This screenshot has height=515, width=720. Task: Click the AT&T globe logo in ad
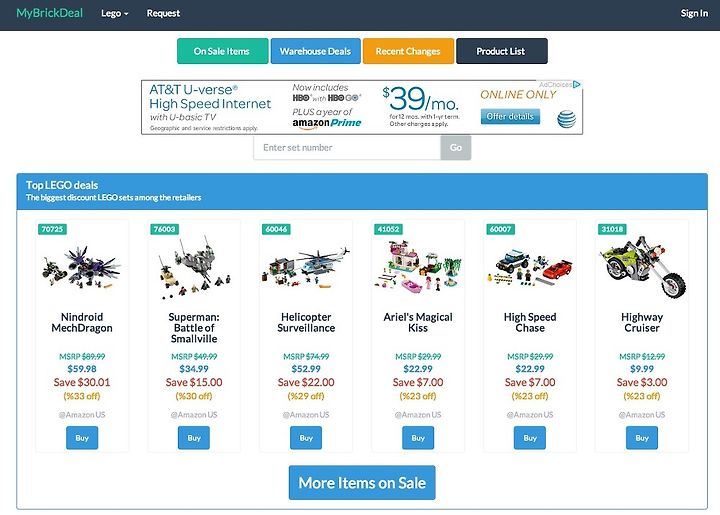click(566, 119)
